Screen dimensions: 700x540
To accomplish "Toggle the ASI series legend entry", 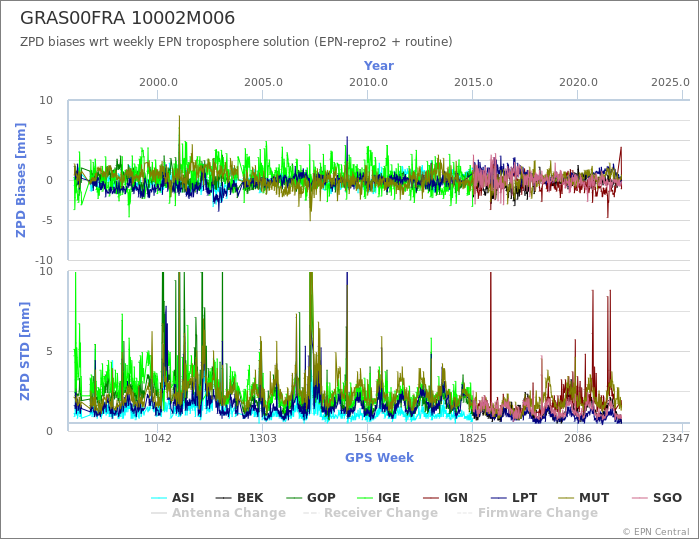I will click(x=173, y=498).
